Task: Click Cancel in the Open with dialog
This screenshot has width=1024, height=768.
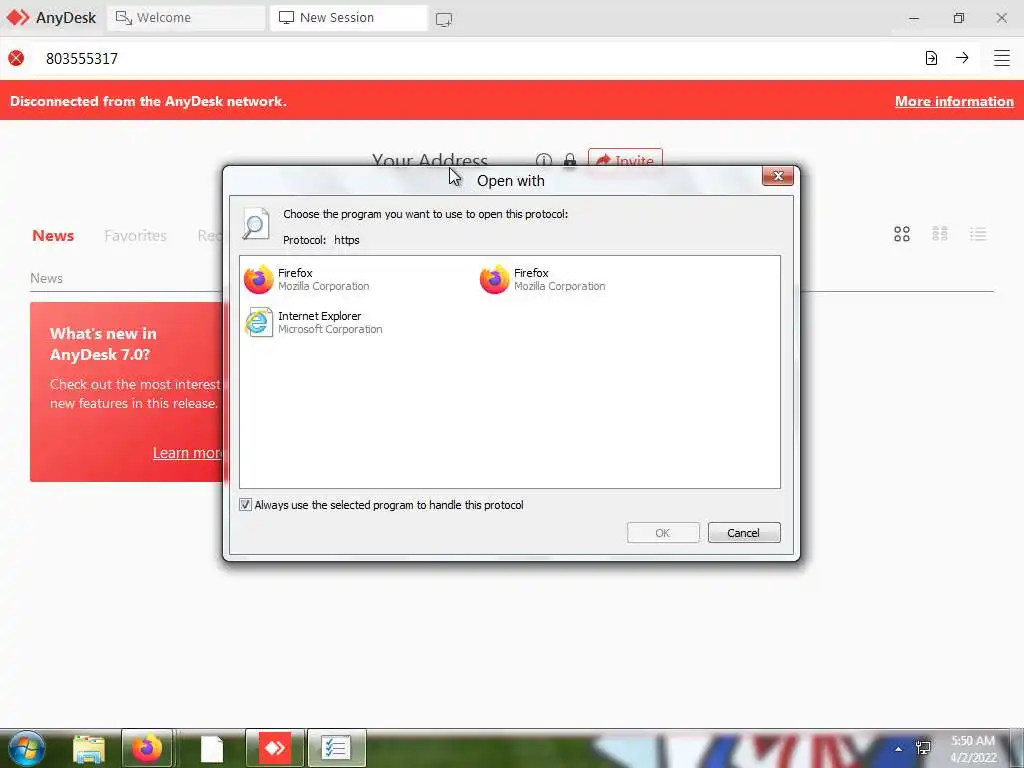Action: tap(744, 533)
